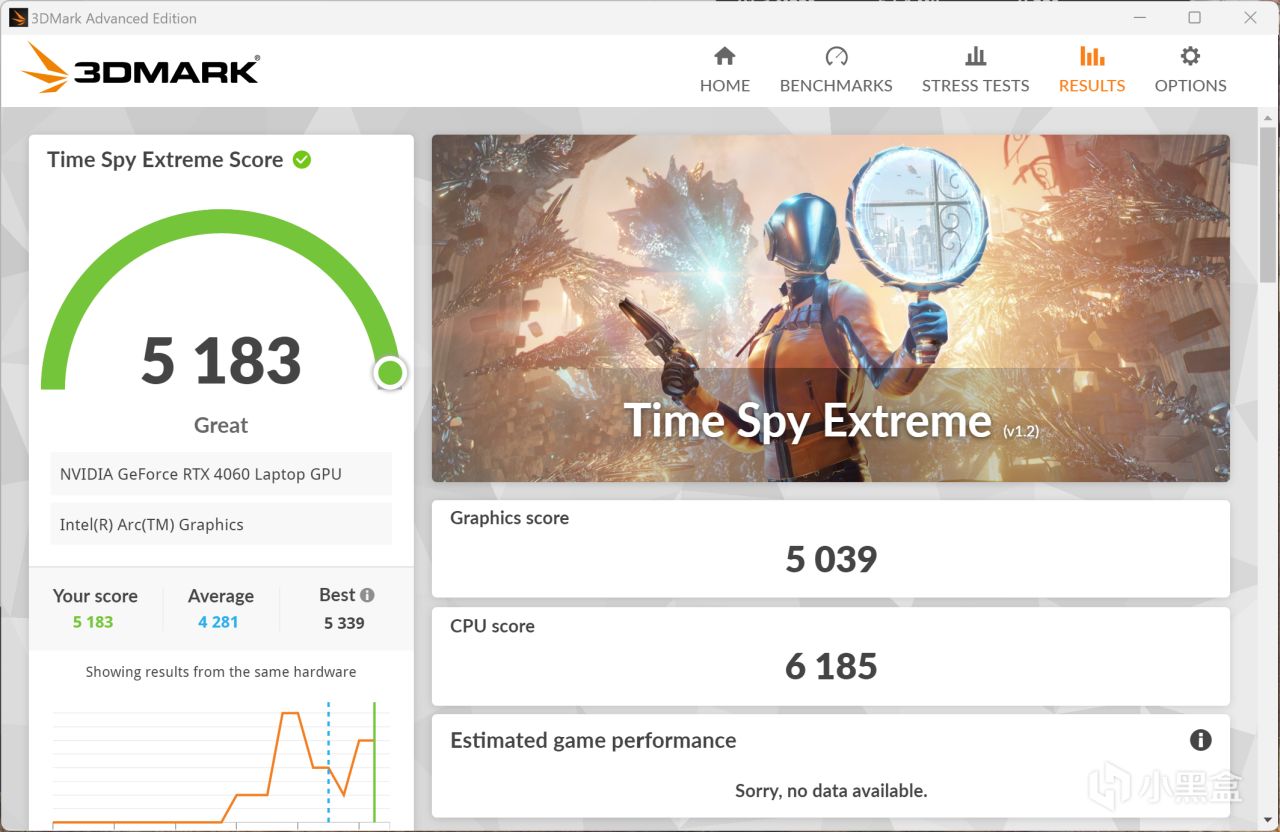This screenshot has width=1280, height=832.
Task: Click the 3DMark title bar app icon
Action: 18,17
